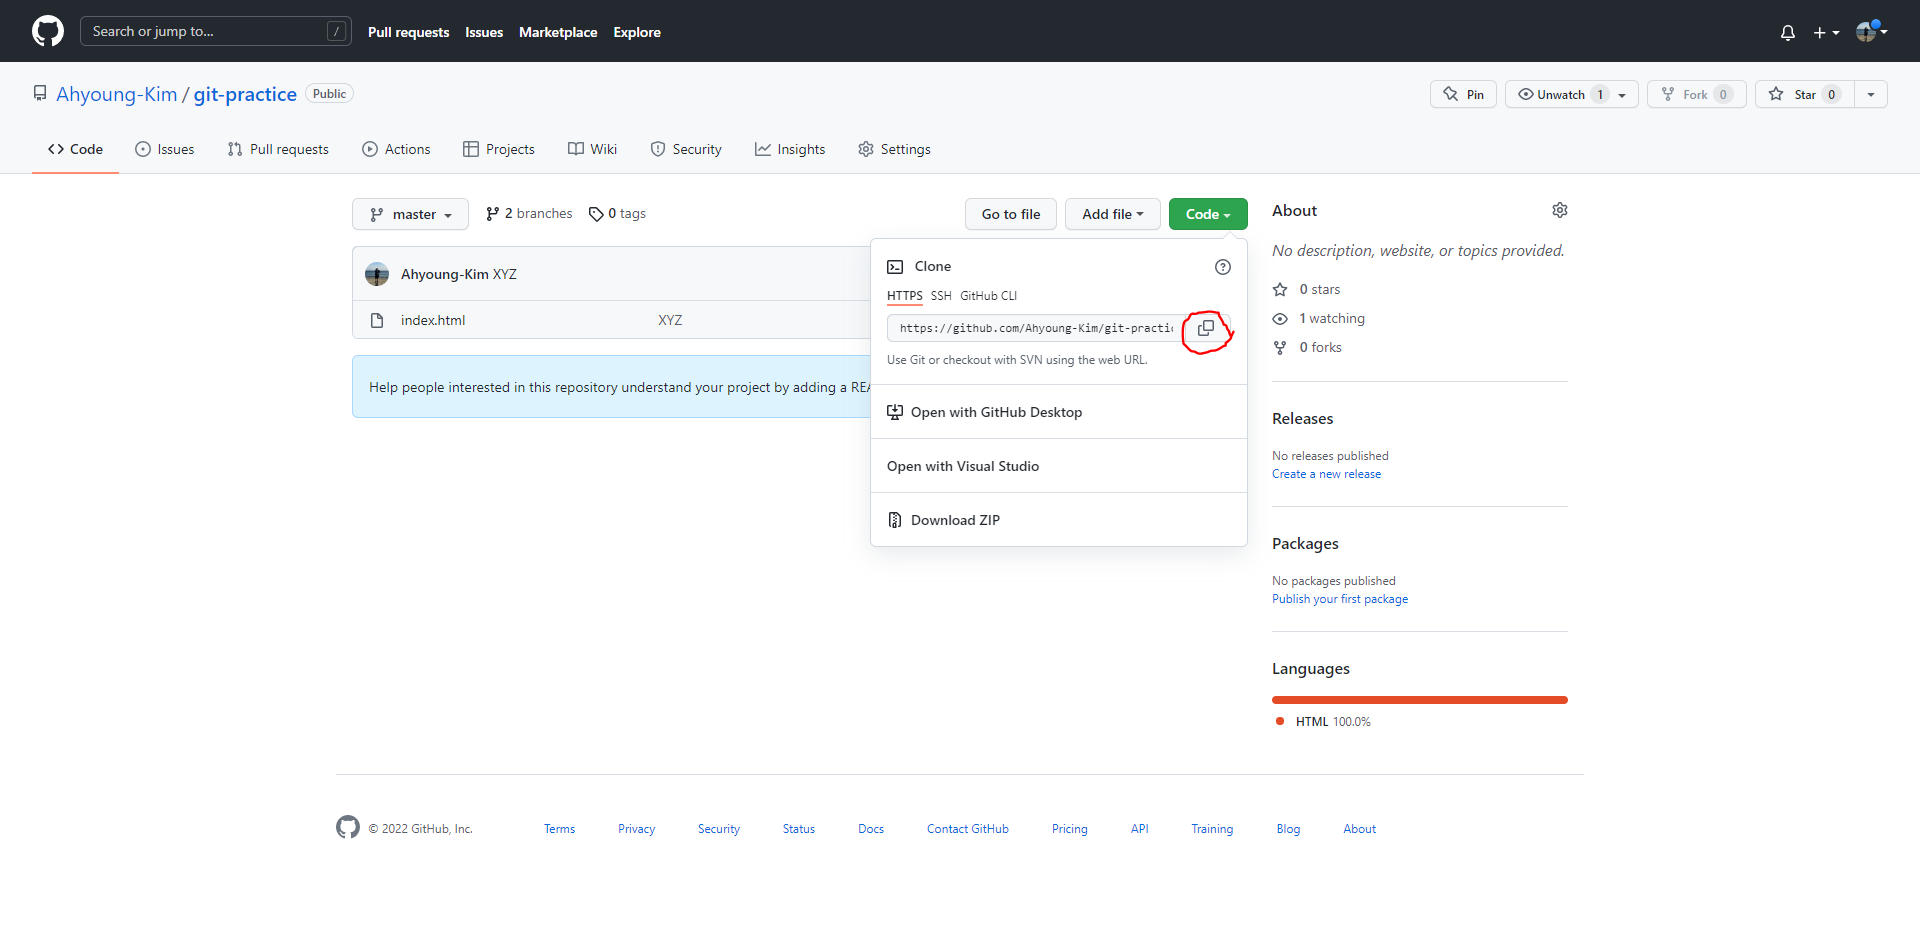Open the repository Pull requests tab
Screen dimensions: 1920x935
point(278,149)
